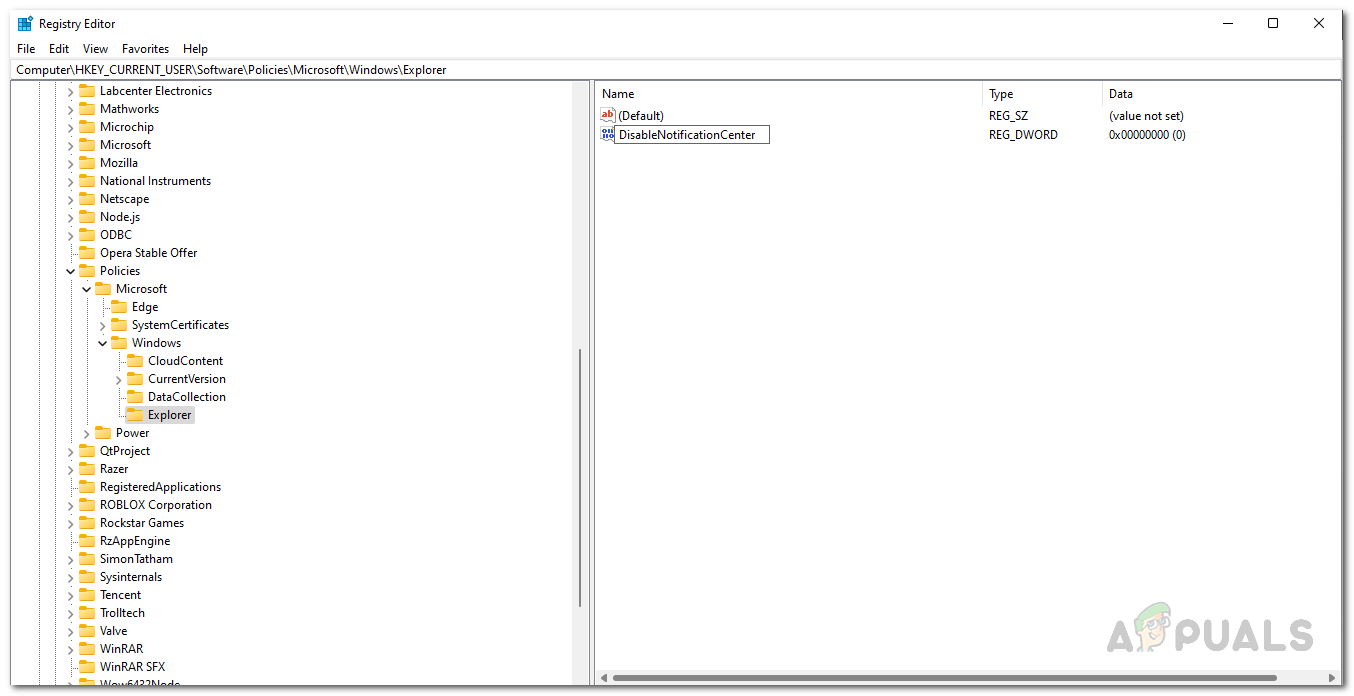1354x696 pixels.
Task: Open the Favorites menu
Action: click(146, 49)
